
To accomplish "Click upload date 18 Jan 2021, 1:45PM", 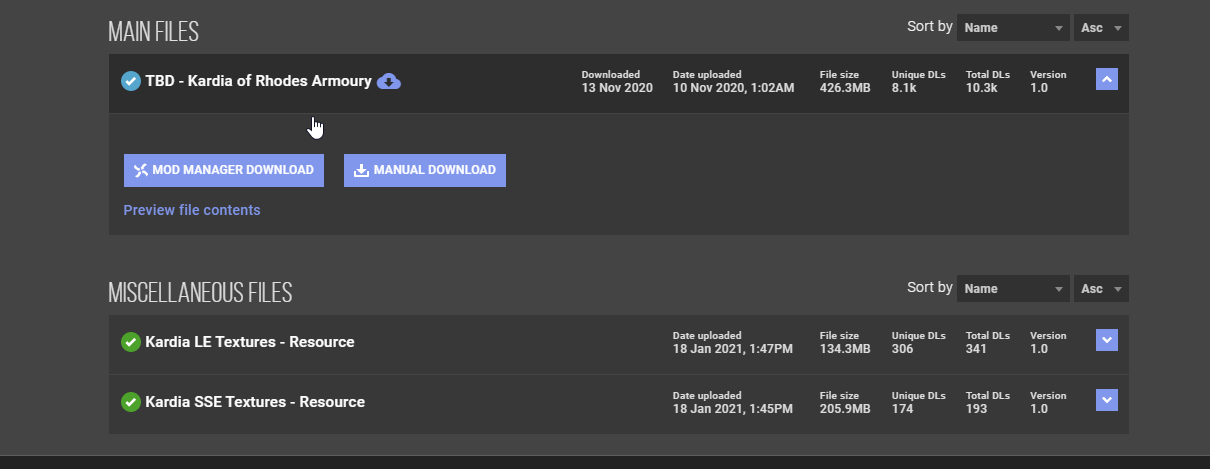I will (x=733, y=409).
